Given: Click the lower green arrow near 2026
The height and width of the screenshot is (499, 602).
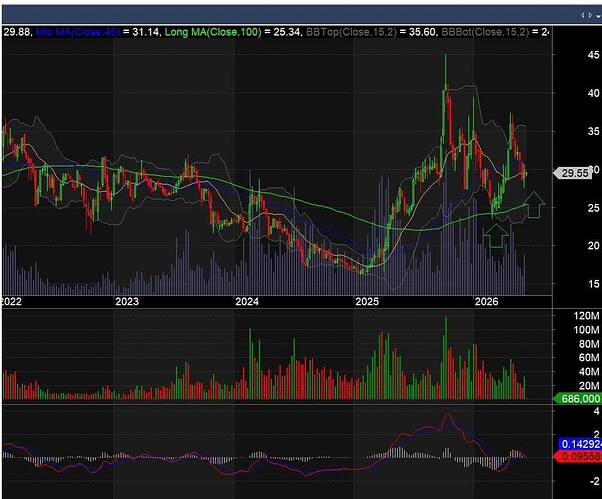Looking at the screenshot, I should (x=496, y=236).
